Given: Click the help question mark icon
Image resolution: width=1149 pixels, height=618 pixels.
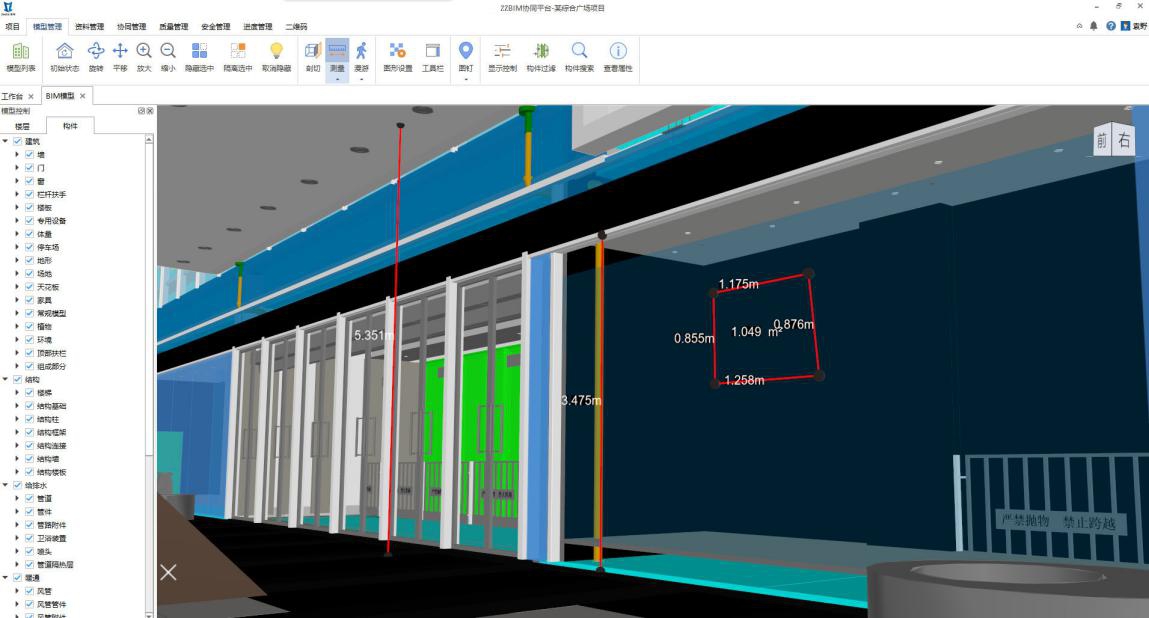Looking at the screenshot, I should point(1111,26).
